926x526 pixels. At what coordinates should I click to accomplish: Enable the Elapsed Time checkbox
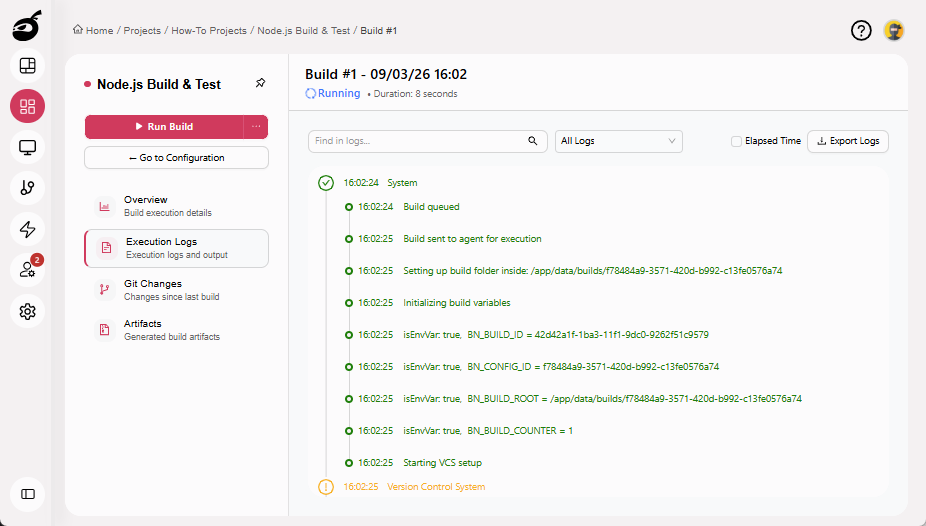pos(736,141)
